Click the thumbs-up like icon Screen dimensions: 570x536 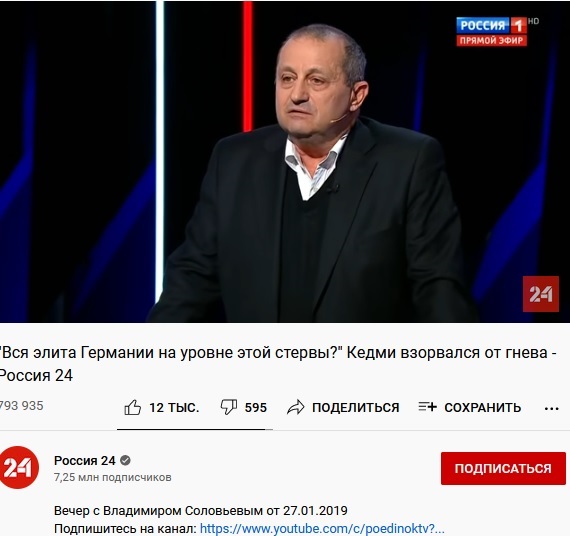point(132,407)
